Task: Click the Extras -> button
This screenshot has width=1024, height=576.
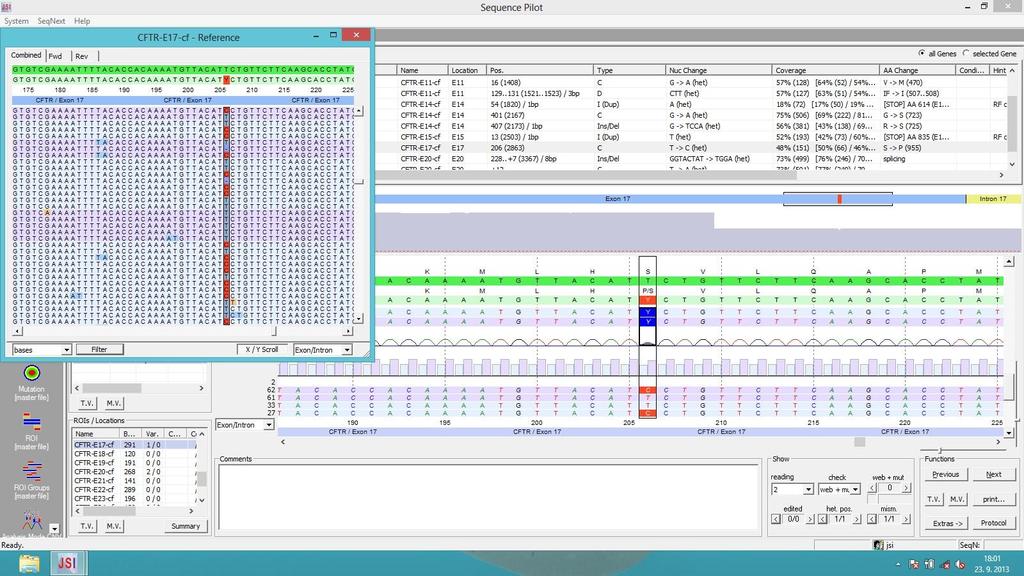Action: [946, 523]
